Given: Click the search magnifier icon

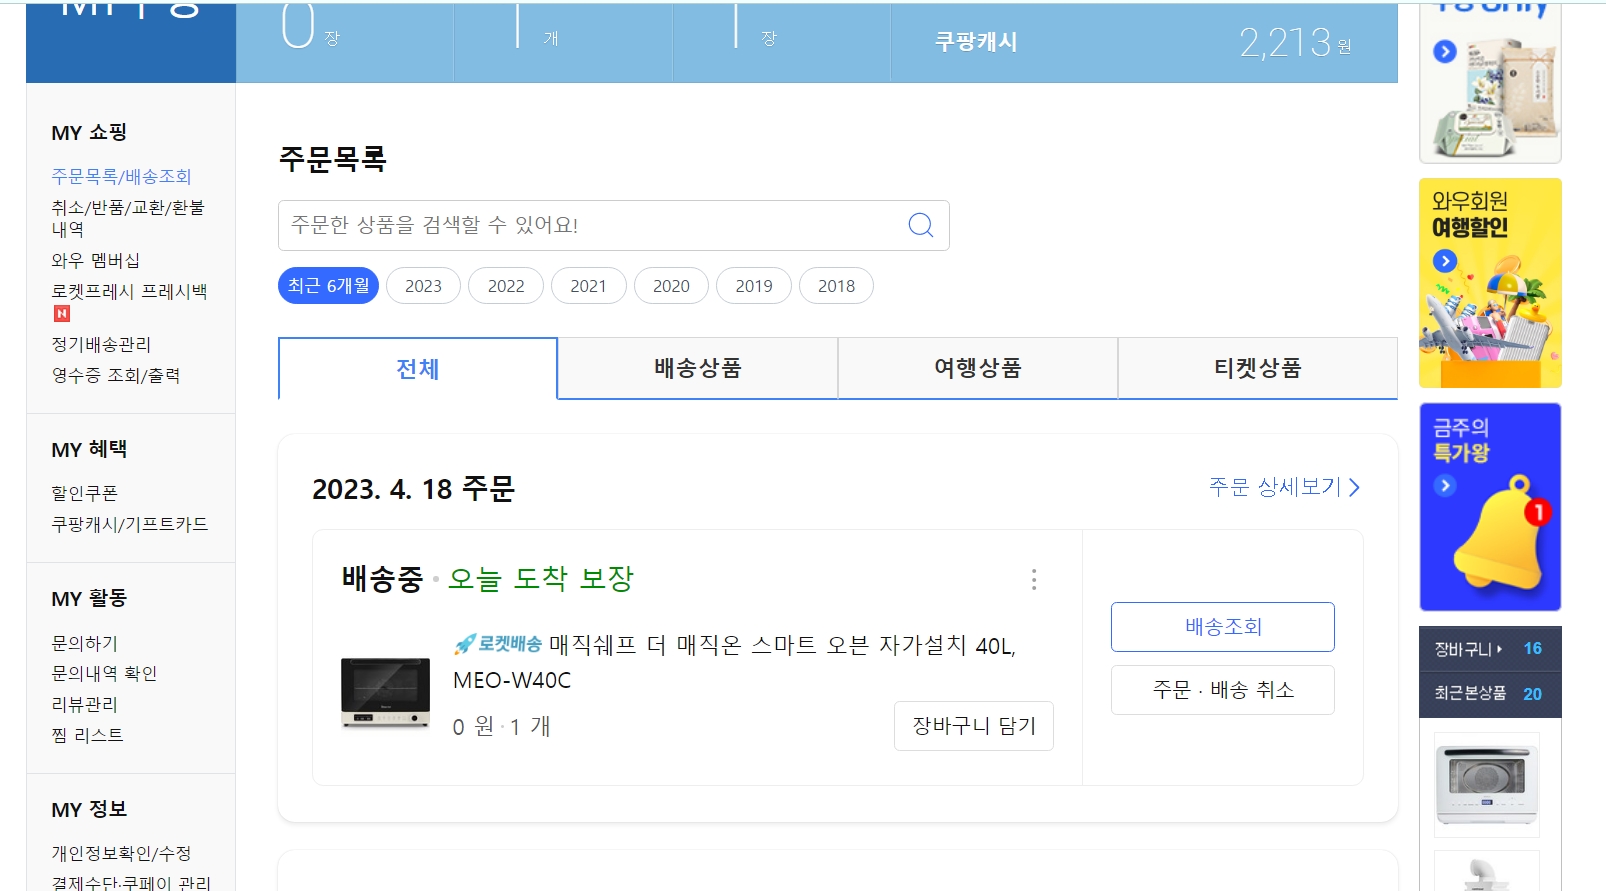Looking at the screenshot, I should point(918,225).
